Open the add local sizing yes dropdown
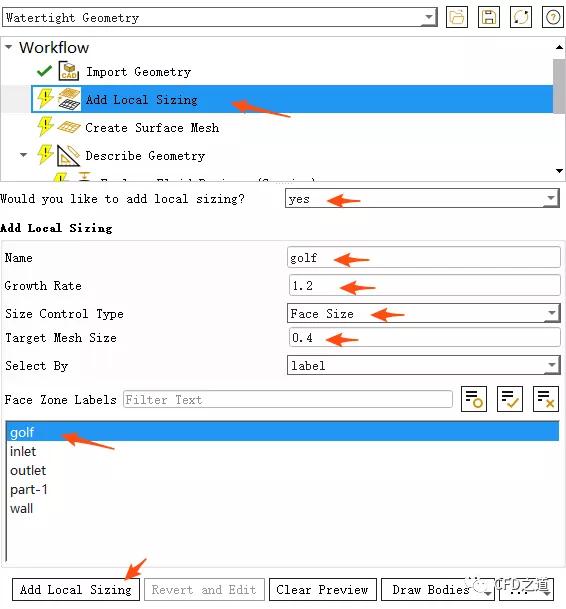Screen dimensions: 566x609 tap(422, 198)
